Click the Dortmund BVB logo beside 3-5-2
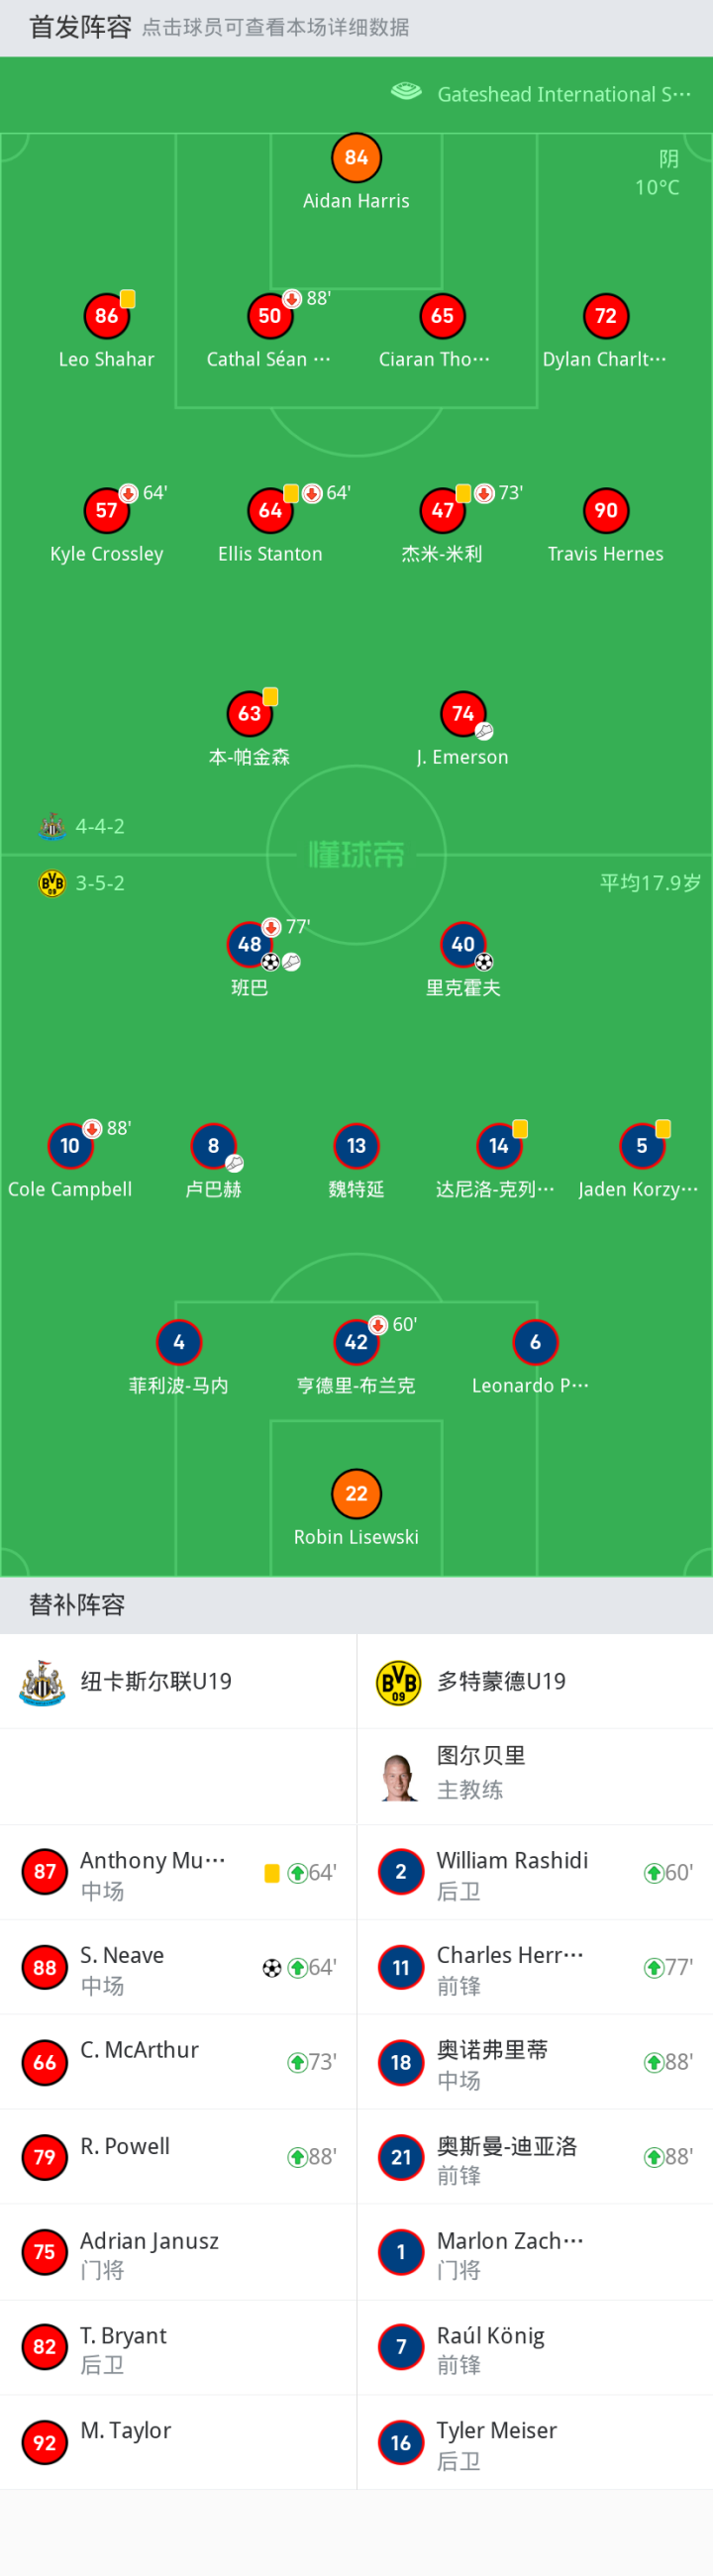 [52, 883]
